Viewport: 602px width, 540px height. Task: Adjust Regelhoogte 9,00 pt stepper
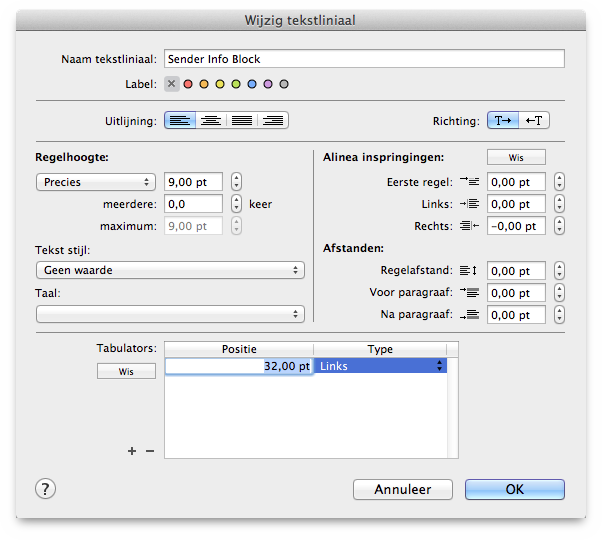[x=236, y=182]
